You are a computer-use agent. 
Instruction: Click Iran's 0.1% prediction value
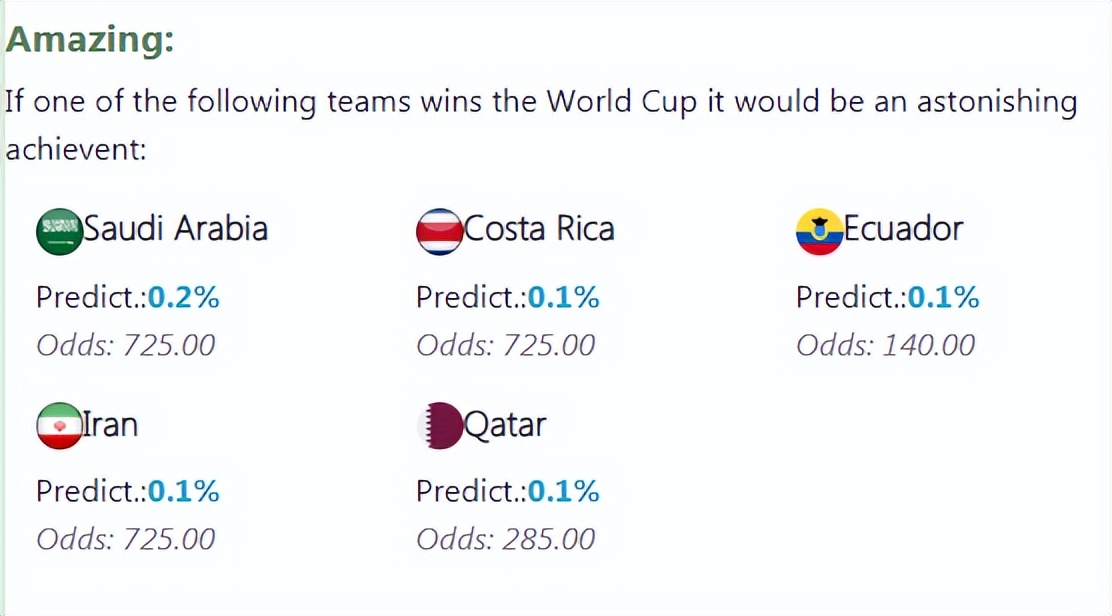[x=184, y=491]
